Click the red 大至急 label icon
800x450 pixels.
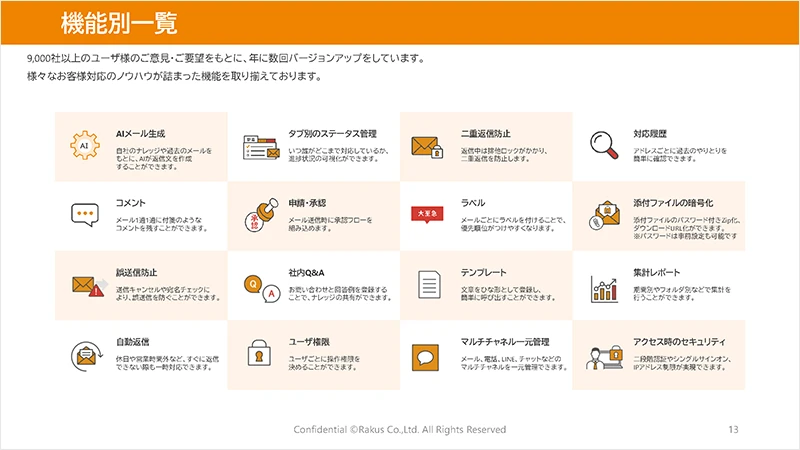[x=427, y=214]
